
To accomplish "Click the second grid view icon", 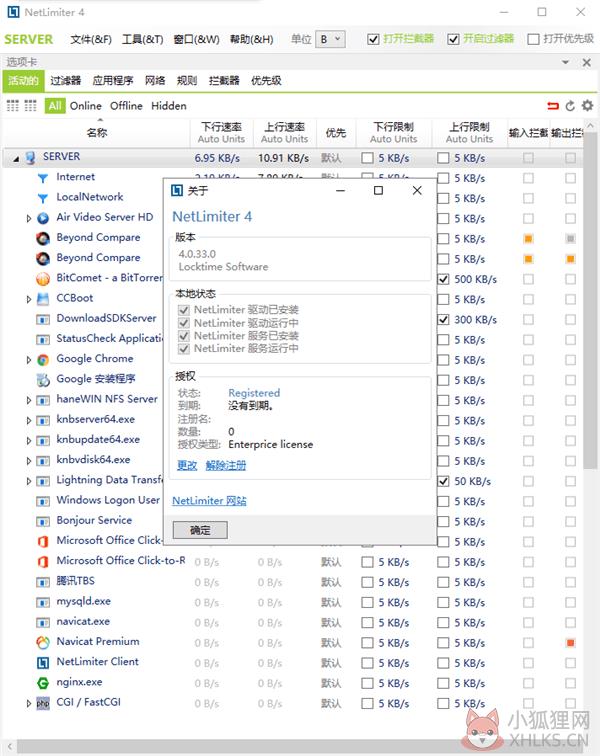I will coord(30,106).
